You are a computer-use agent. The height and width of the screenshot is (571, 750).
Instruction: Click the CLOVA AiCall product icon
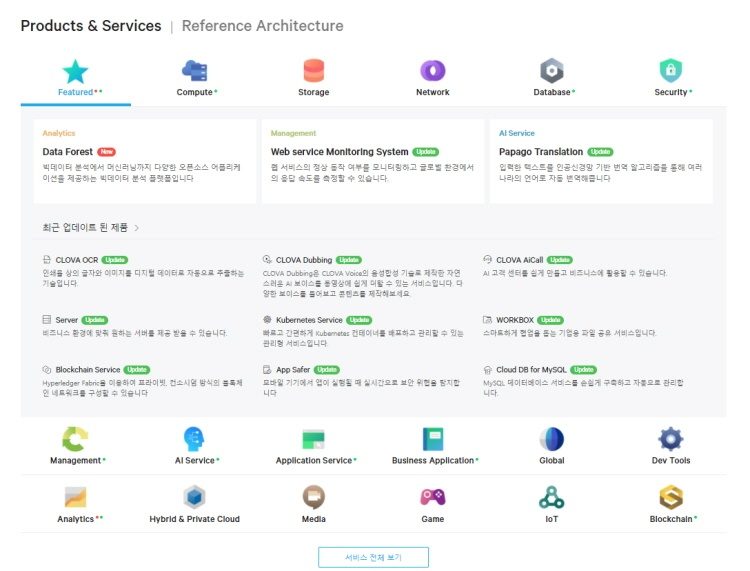[487, 260]
